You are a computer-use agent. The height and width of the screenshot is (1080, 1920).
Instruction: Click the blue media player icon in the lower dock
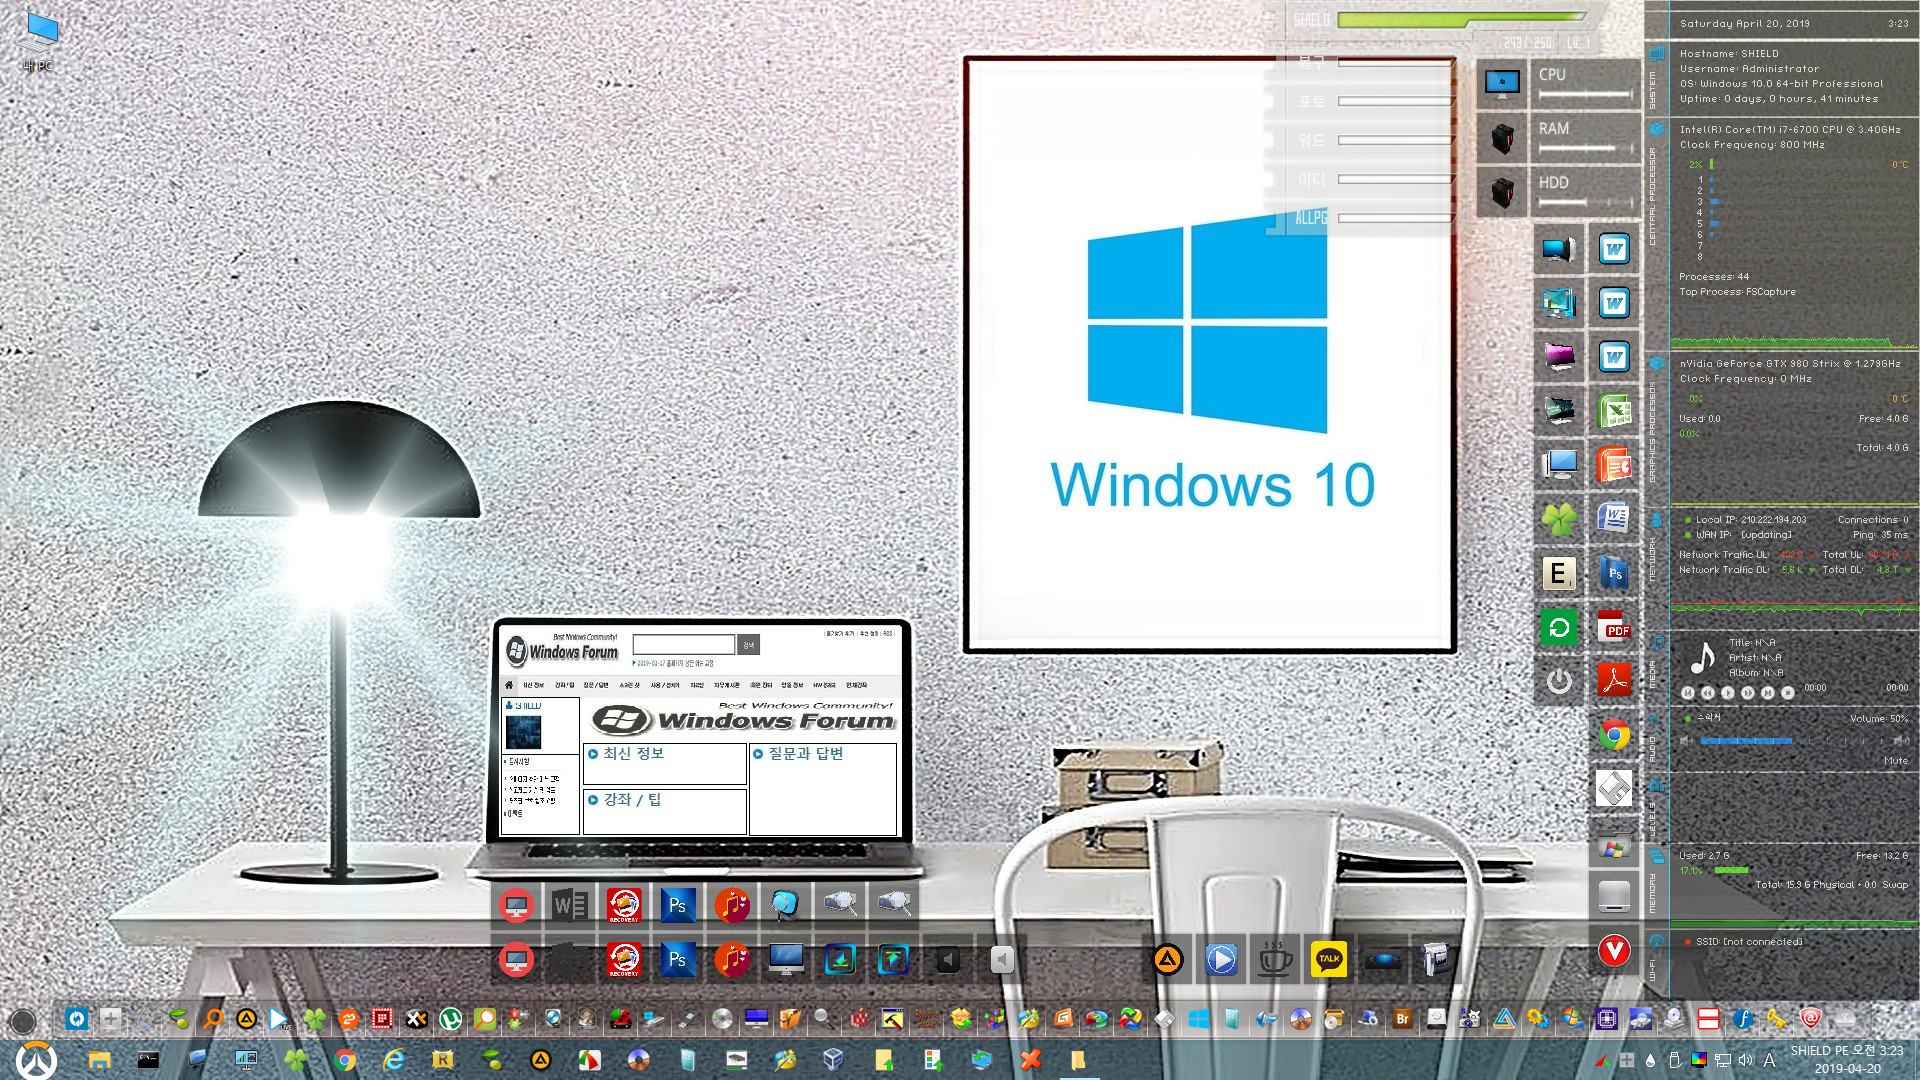pyautogui.click(x=1220, y=959)
